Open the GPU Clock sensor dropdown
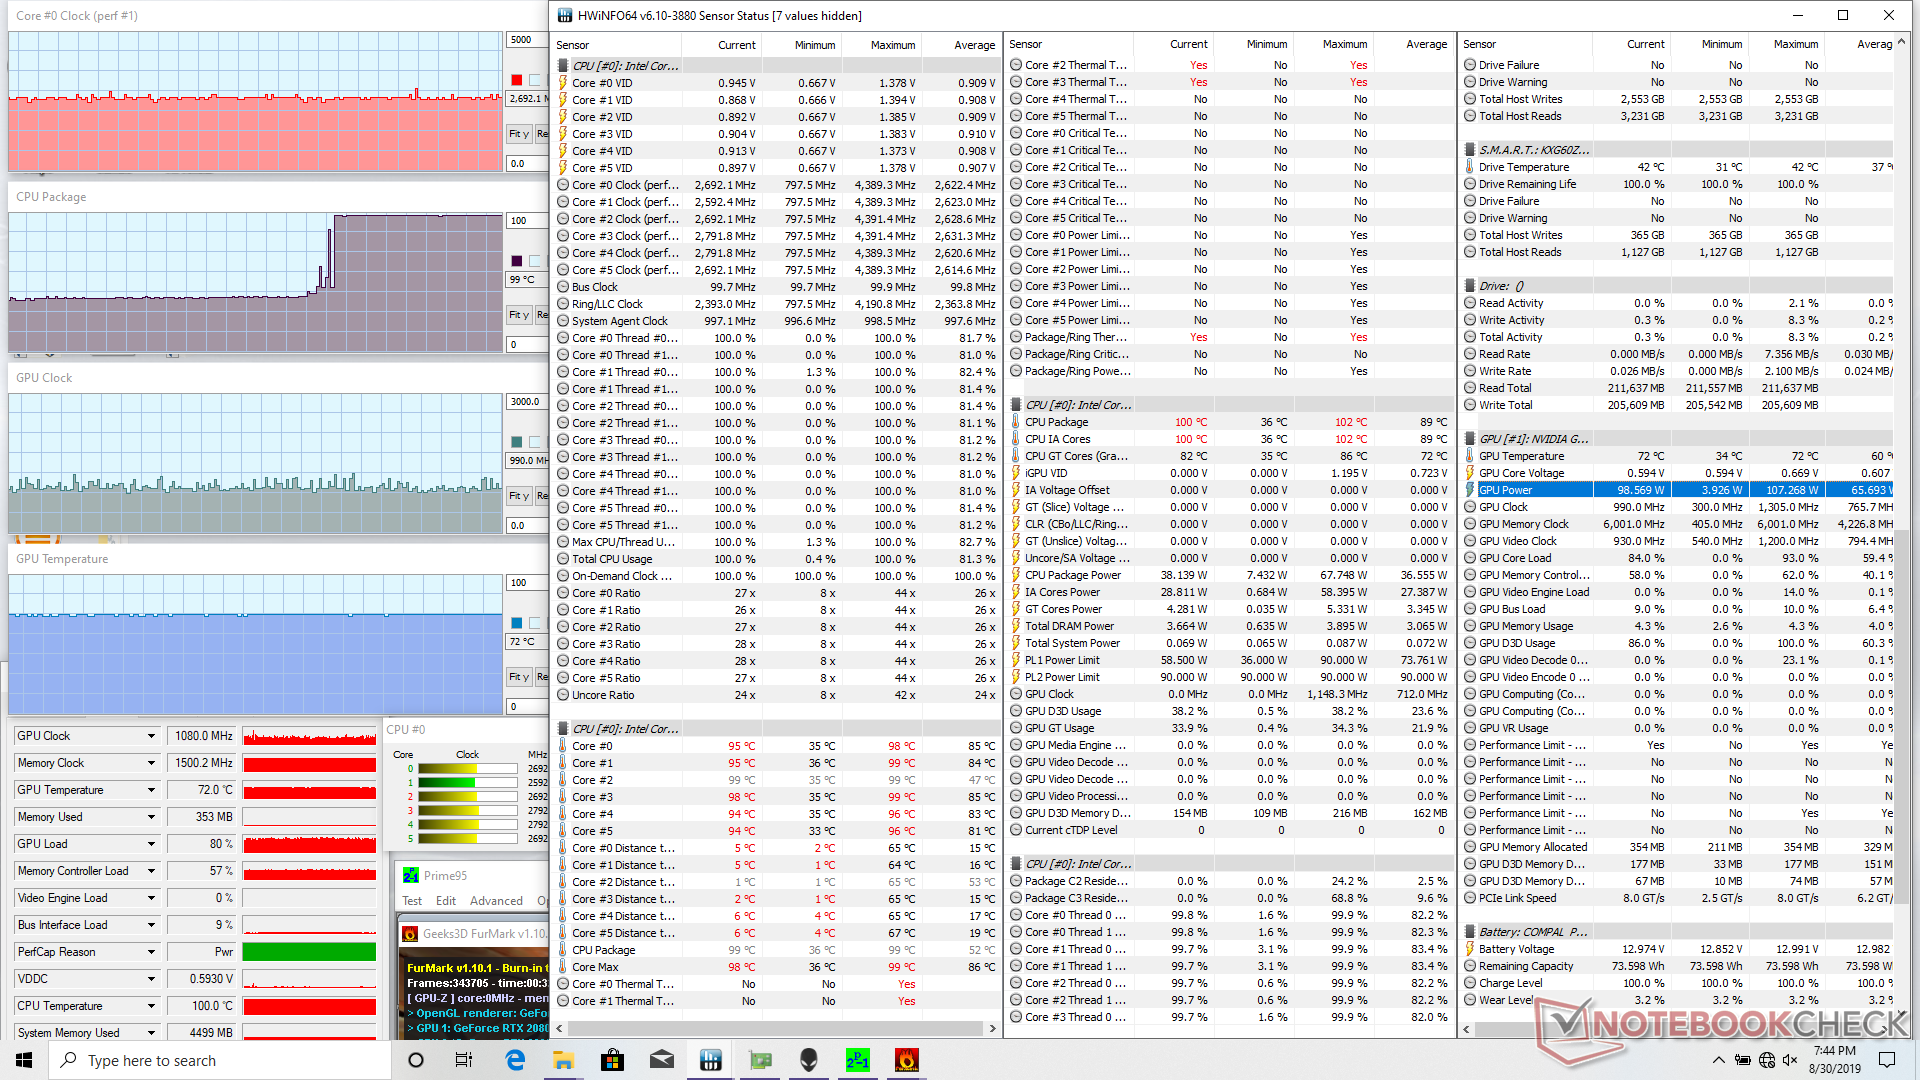 [x=151, y=736]
